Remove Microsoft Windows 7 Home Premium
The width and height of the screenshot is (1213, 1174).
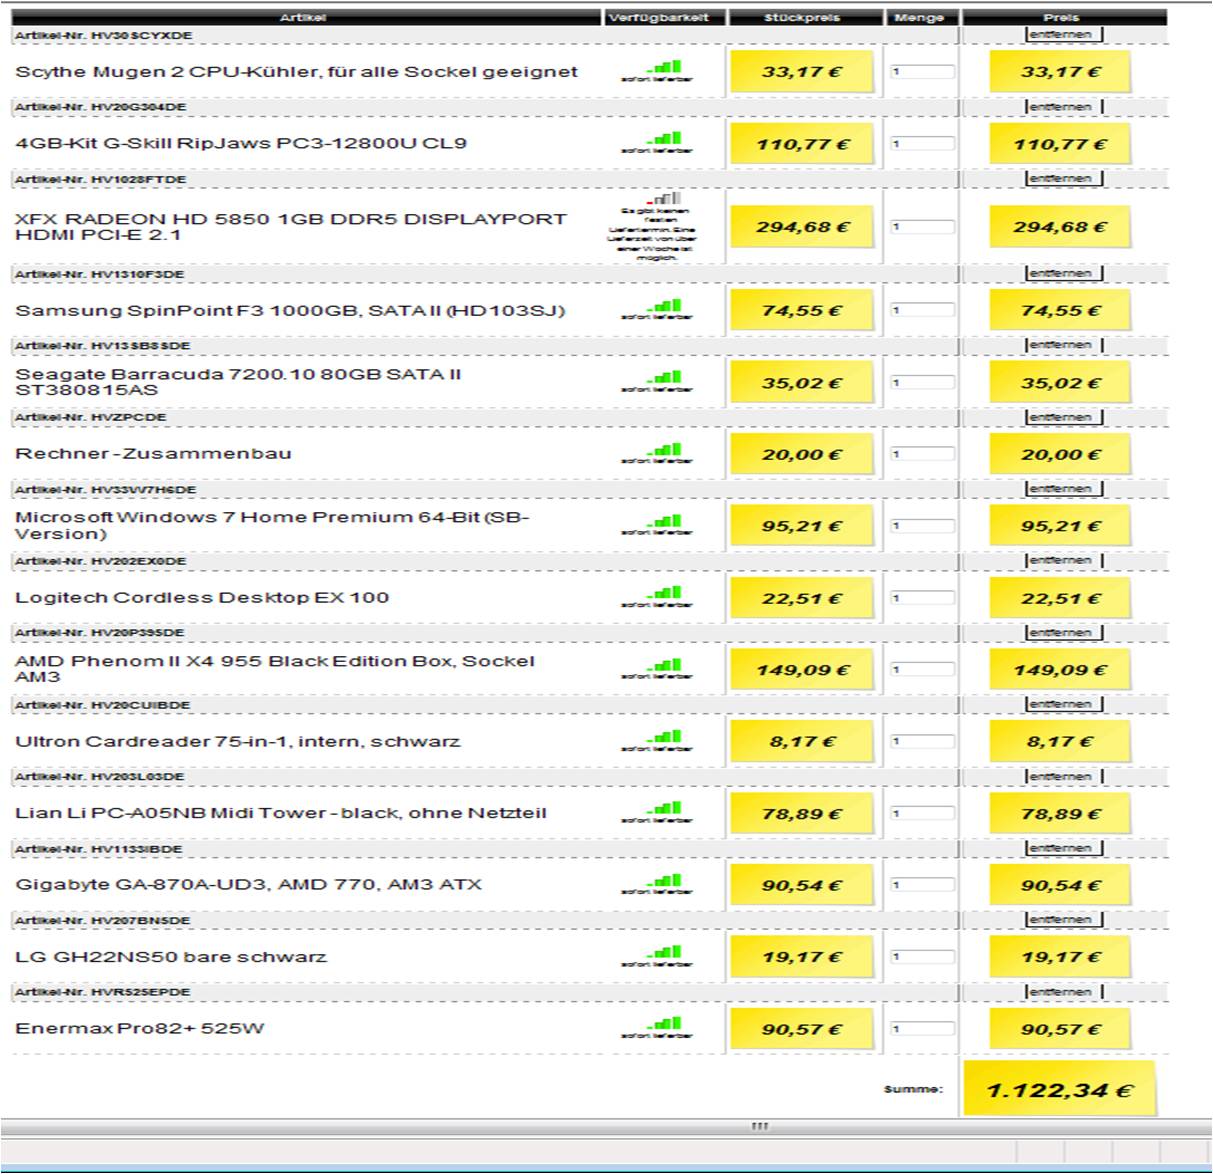pos(1064,489)
